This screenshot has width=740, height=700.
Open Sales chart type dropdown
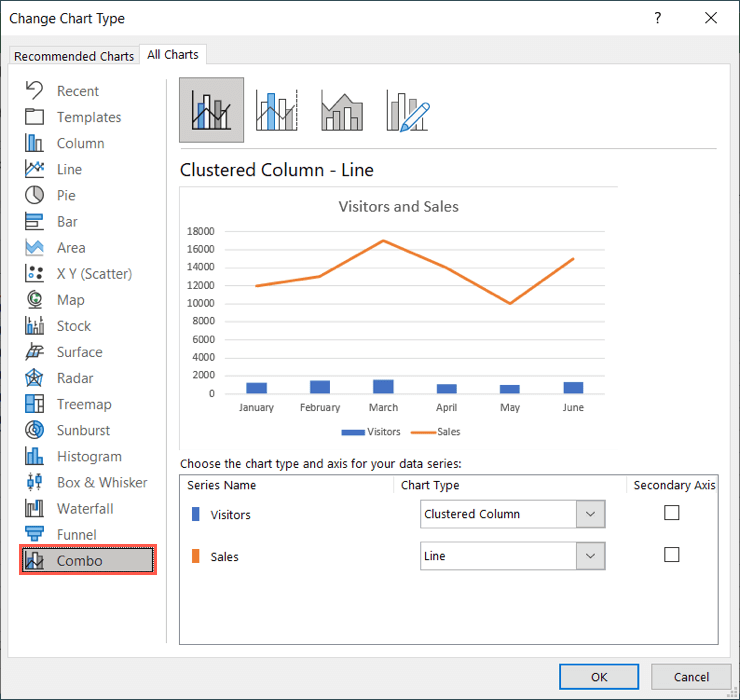(x=590, y=556)
